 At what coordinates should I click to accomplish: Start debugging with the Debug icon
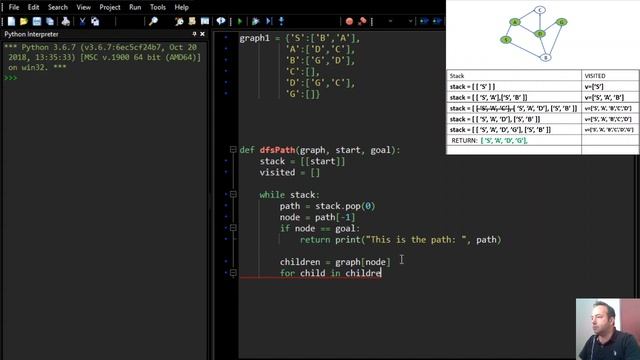[x=256, y=21]
